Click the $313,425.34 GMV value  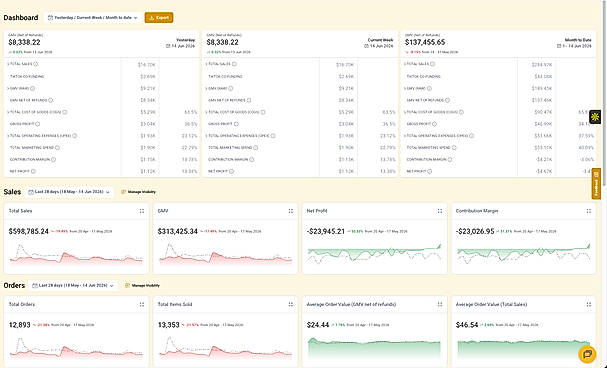point(178,231)
